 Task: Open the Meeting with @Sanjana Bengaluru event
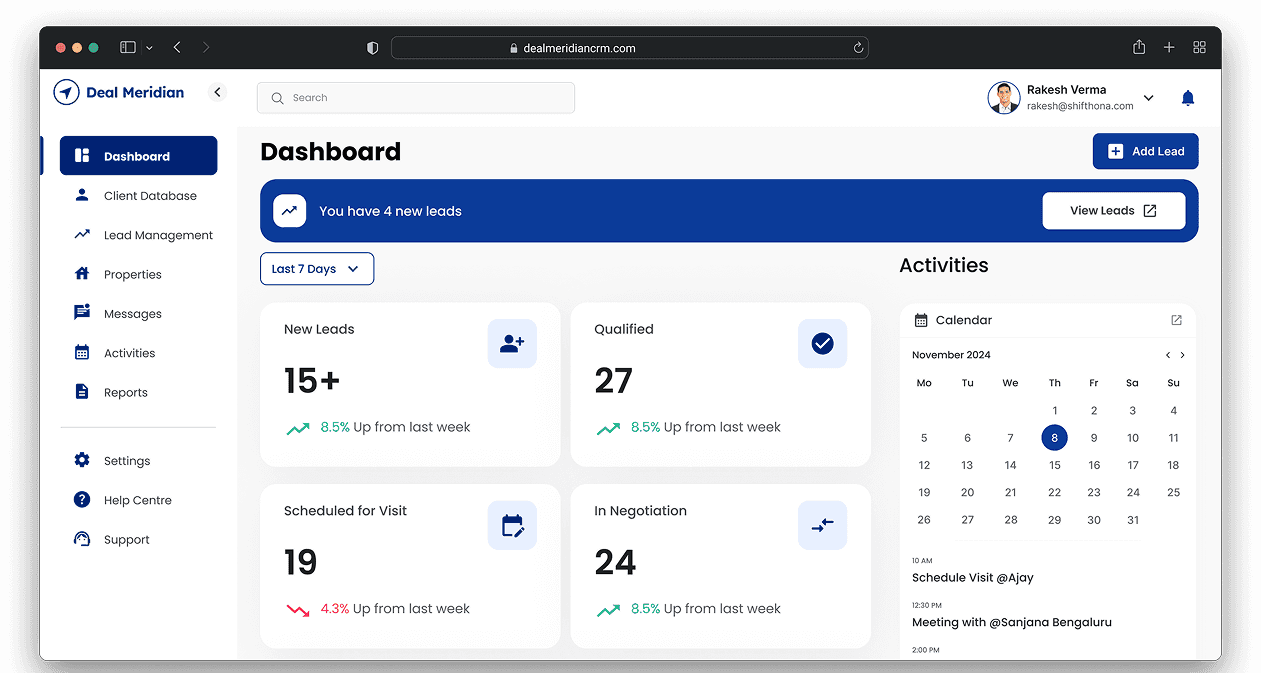(x=1012, y=622)
